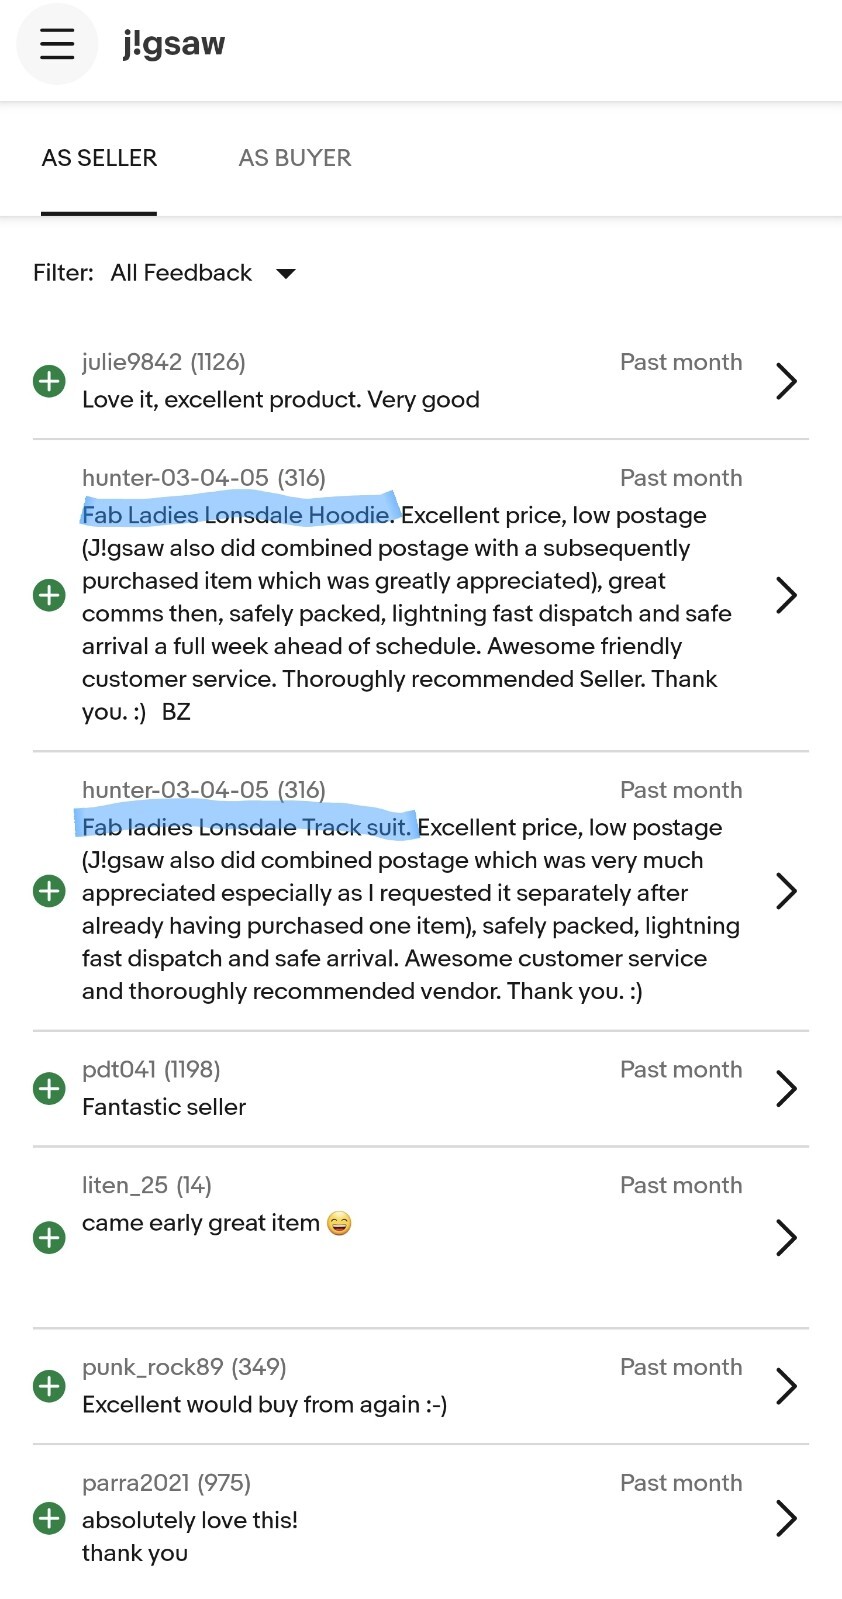
Task: Expand Lonsdale Track suit feedback chevron
Action: (787, 891)
